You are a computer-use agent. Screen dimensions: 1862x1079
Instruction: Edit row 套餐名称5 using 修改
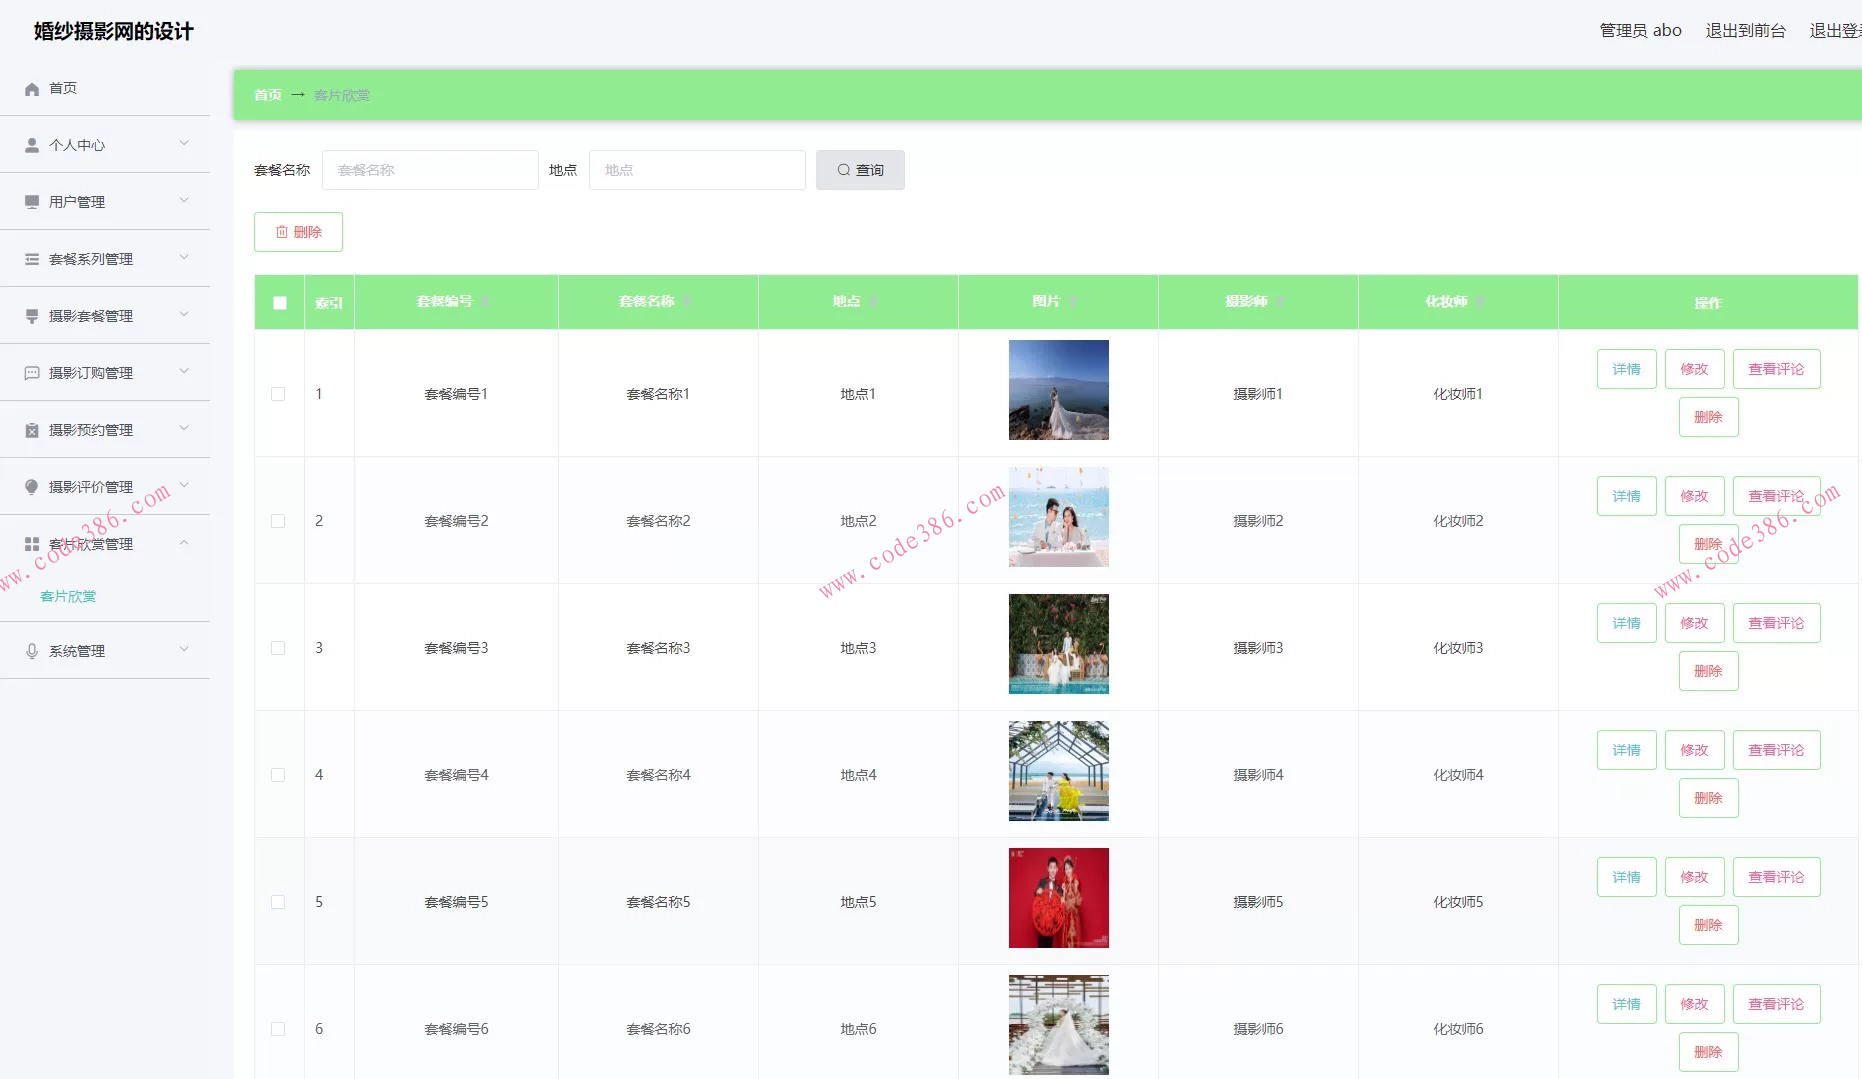pyautogui.click(x=1694, y=877)
